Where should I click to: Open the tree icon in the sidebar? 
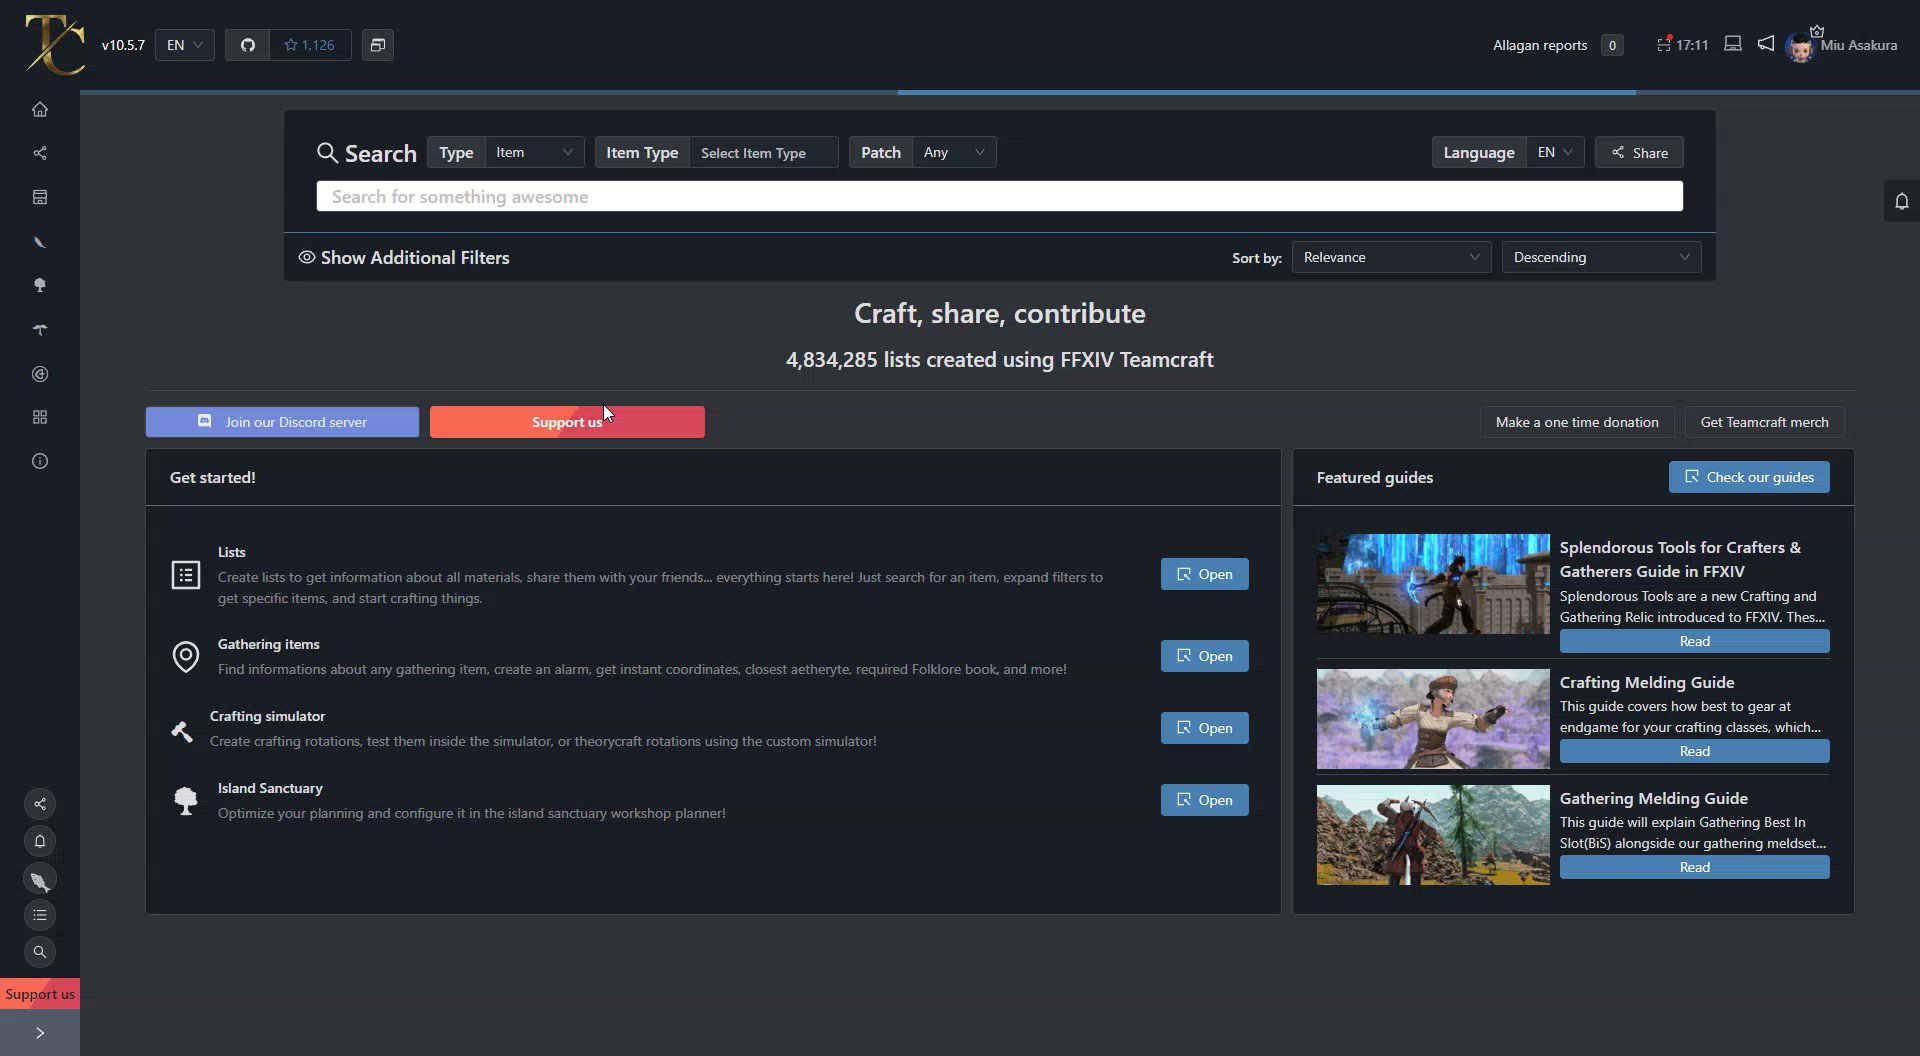pyautogui.click(x=40, y=286)
